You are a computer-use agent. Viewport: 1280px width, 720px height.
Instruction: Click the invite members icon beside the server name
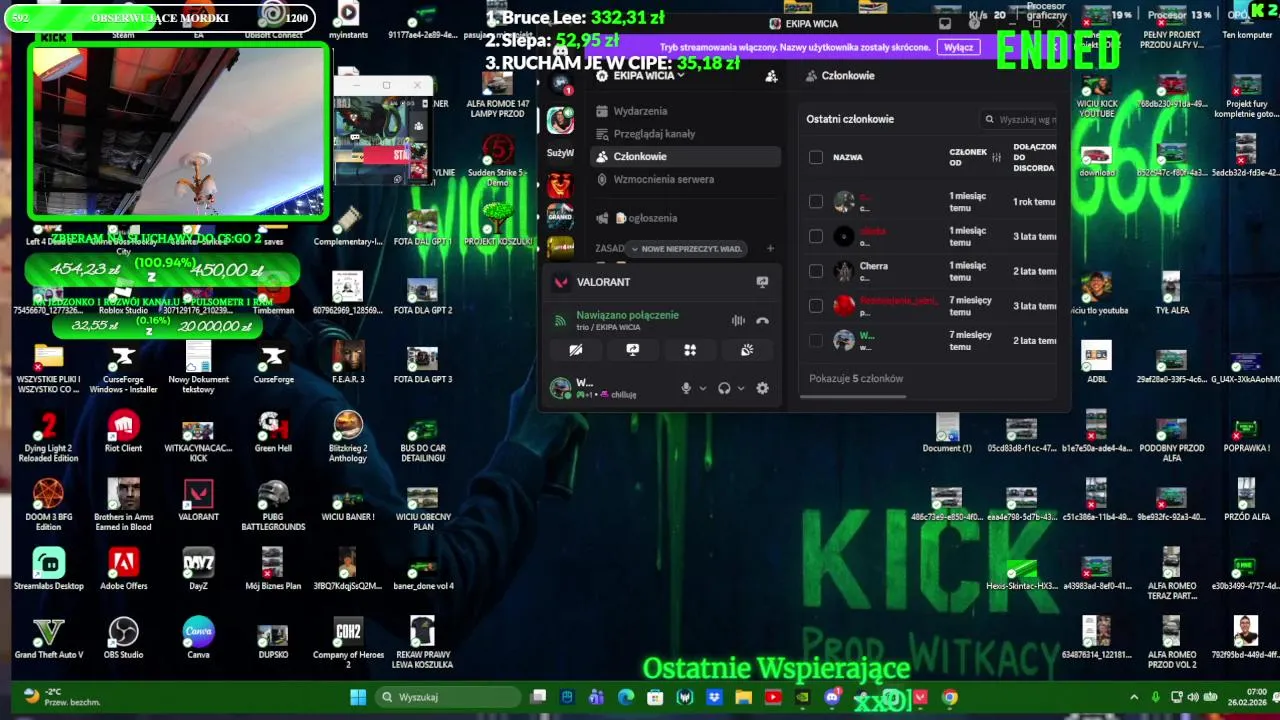(x=771, y=76)
